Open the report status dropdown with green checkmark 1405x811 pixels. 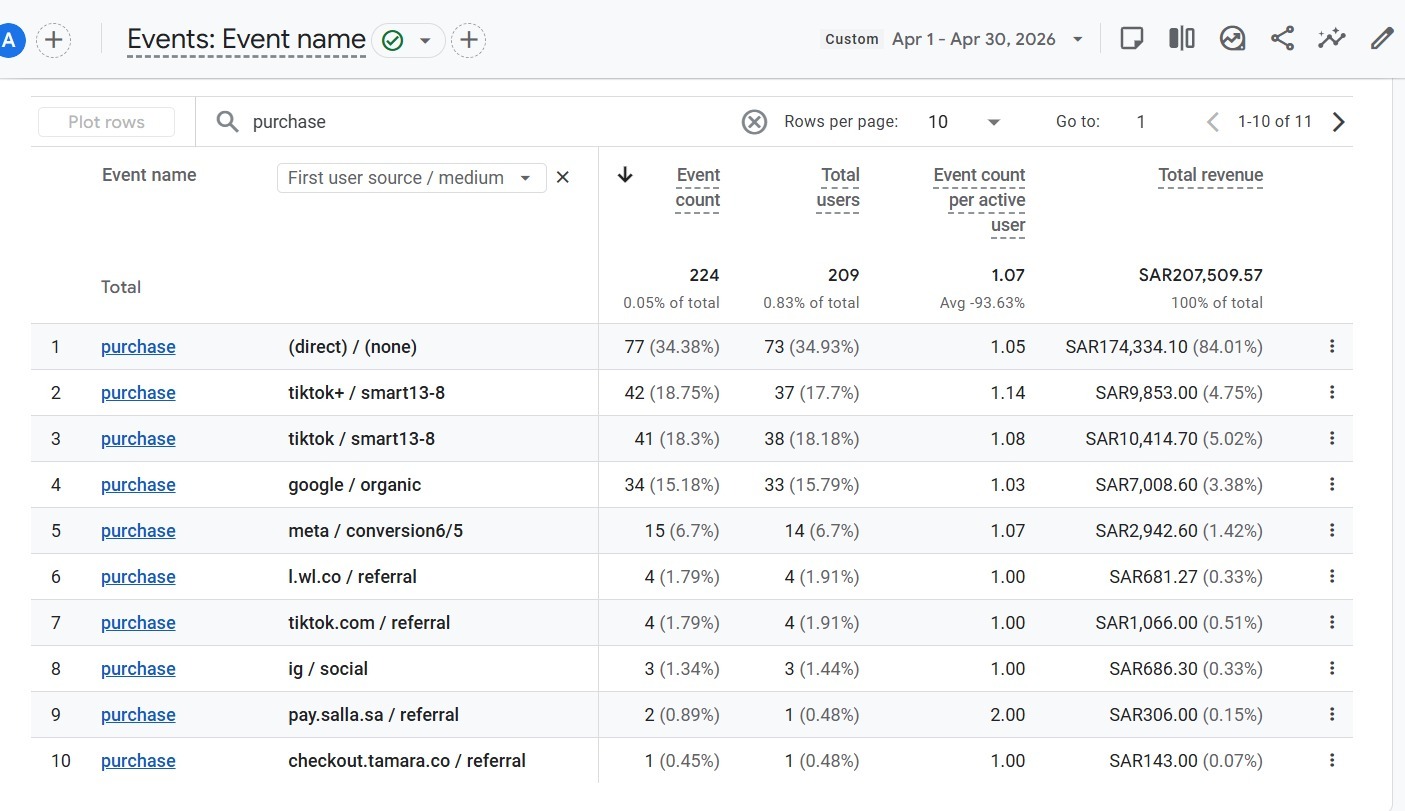tap(408, 40)
